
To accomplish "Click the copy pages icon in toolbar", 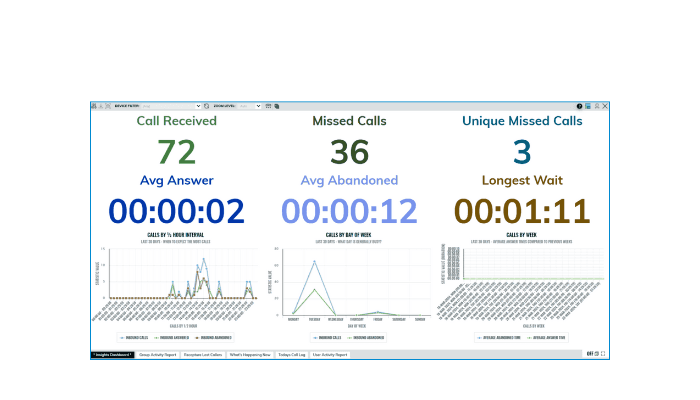I will tap(277, 106).
